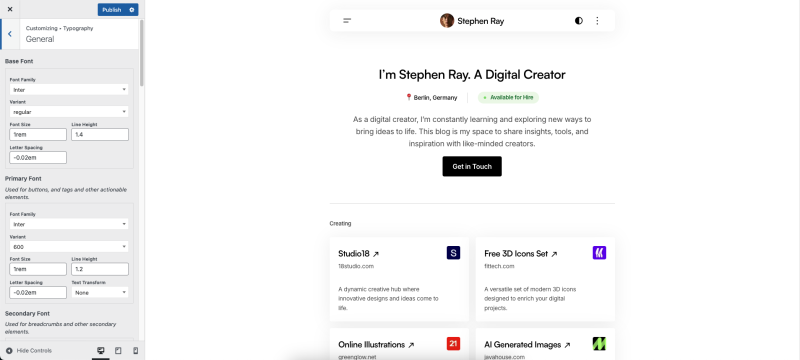This screenshot has width=800, height=360.
Task: Go back to Typography section
Action: 10,34
